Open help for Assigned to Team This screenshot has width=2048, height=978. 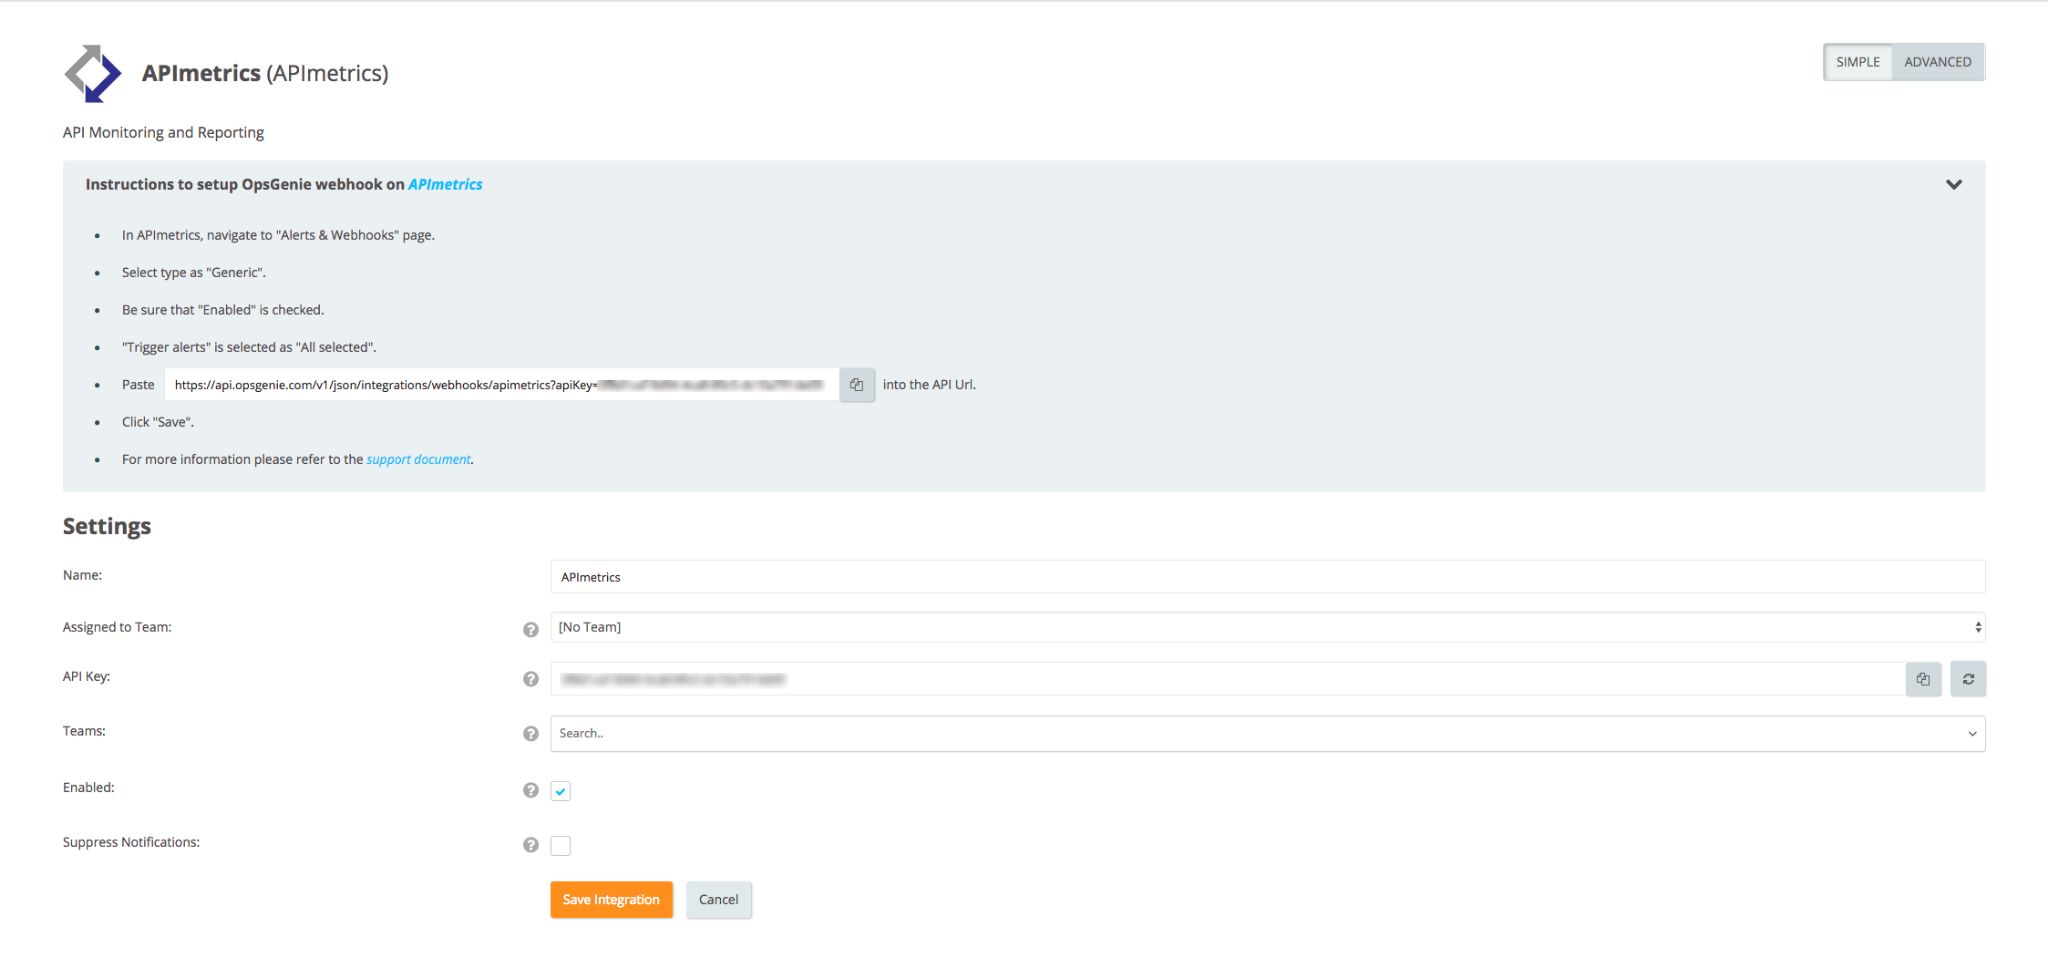(531, 629)
